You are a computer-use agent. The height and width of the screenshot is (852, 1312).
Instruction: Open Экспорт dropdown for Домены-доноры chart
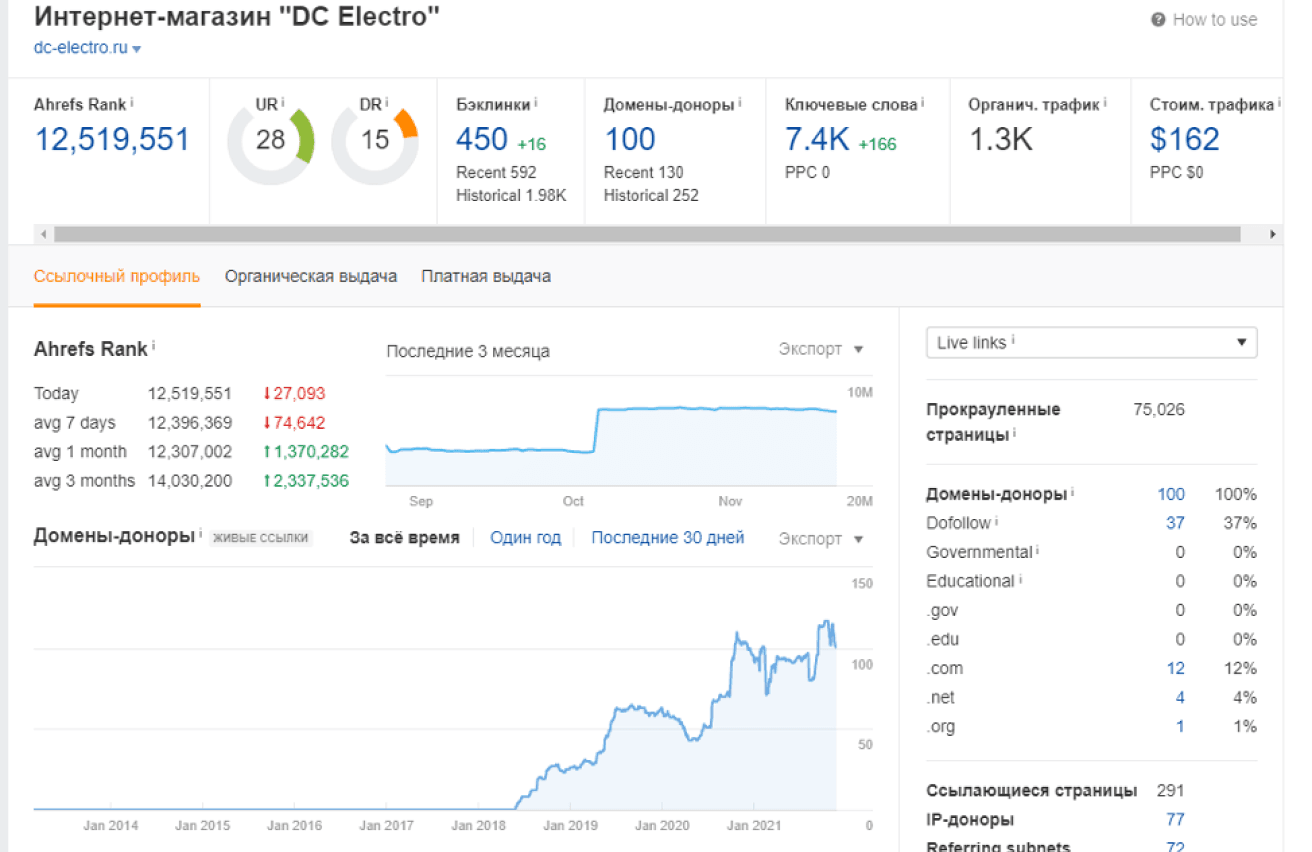(x=821, y=539)
